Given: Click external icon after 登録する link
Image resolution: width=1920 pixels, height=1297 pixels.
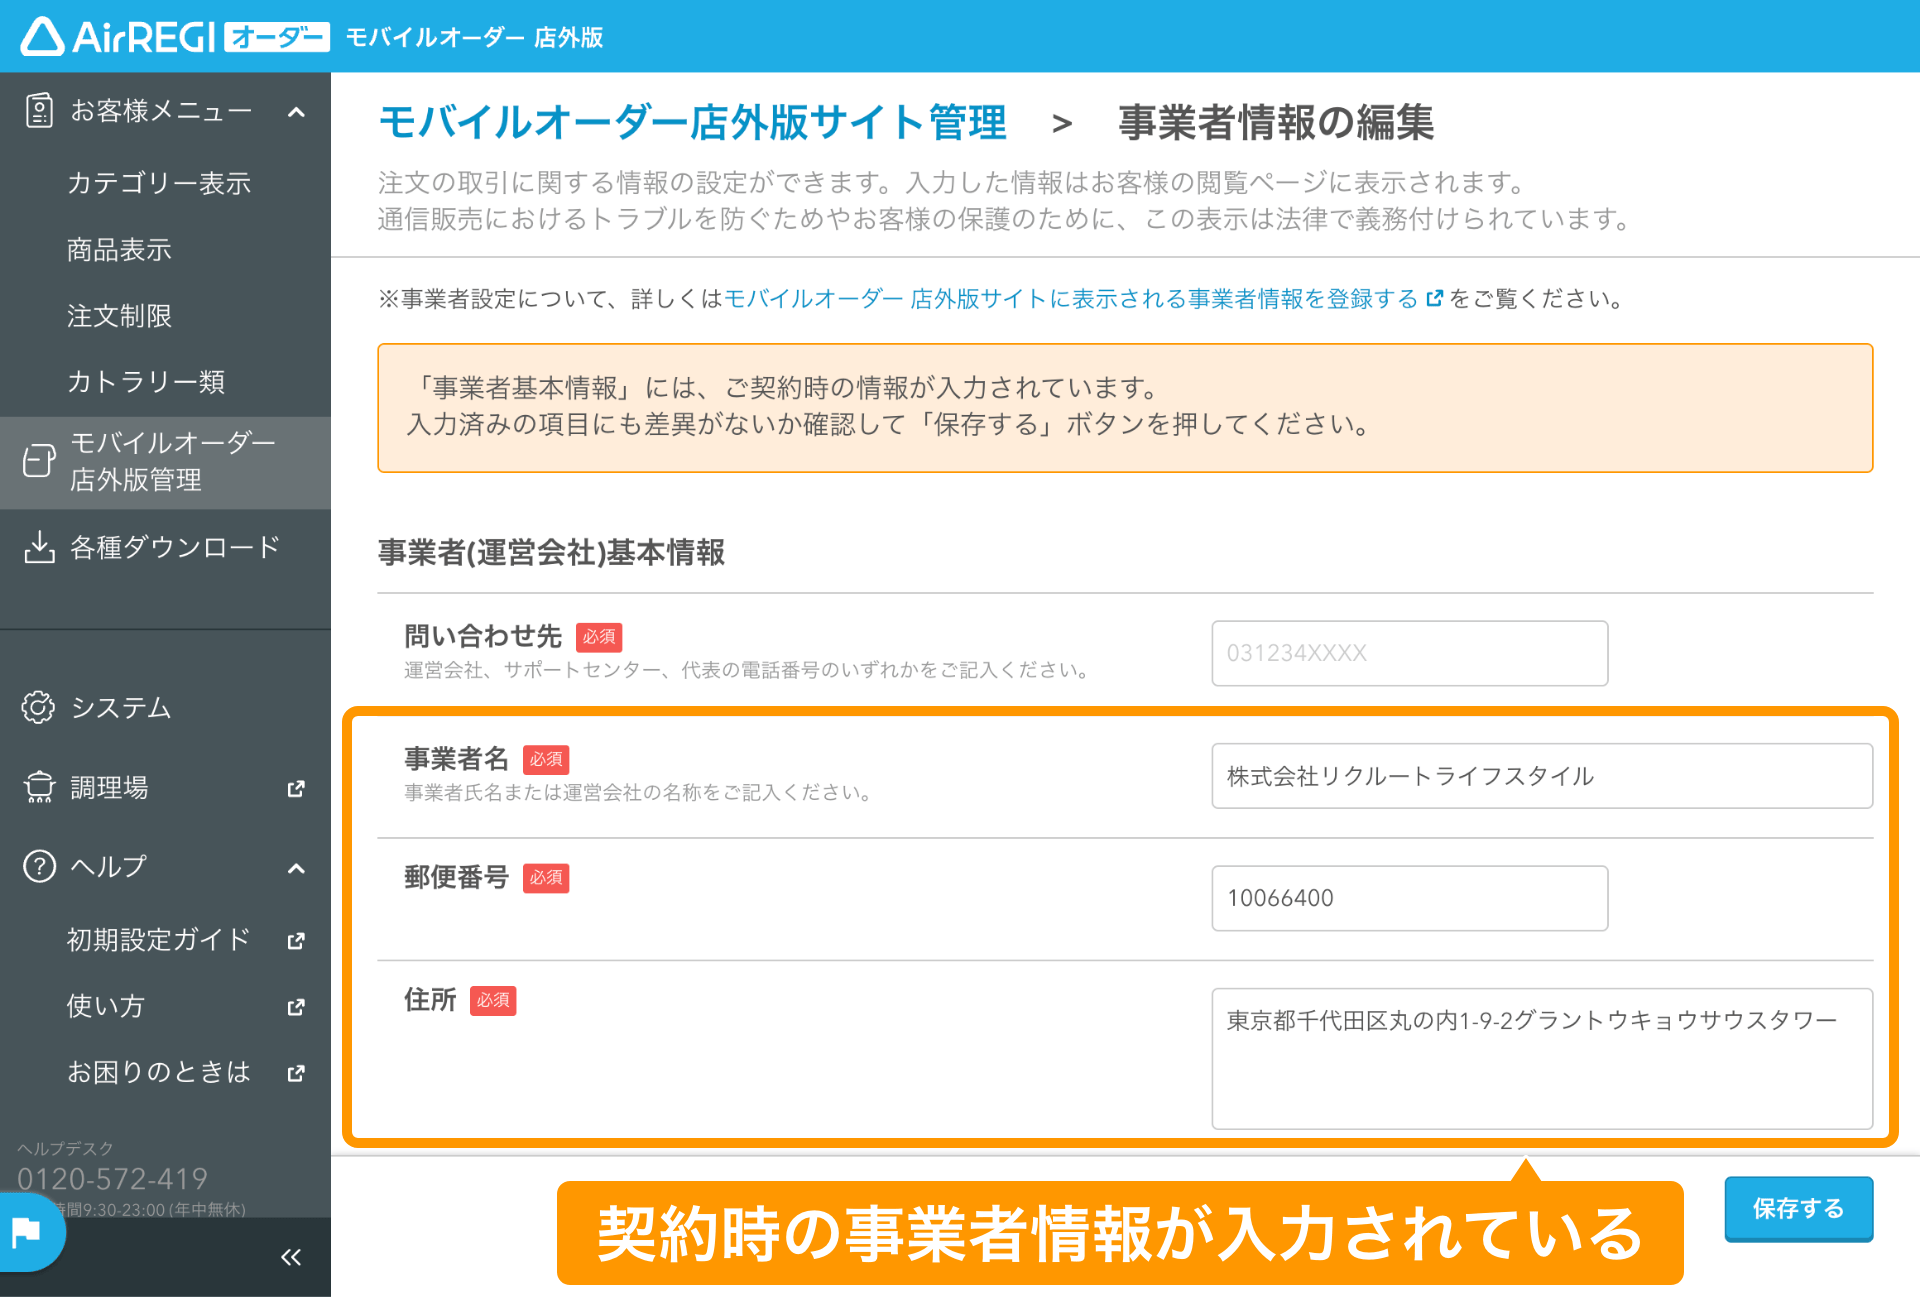Looking at the screenshot, I should click(1434, 298).
